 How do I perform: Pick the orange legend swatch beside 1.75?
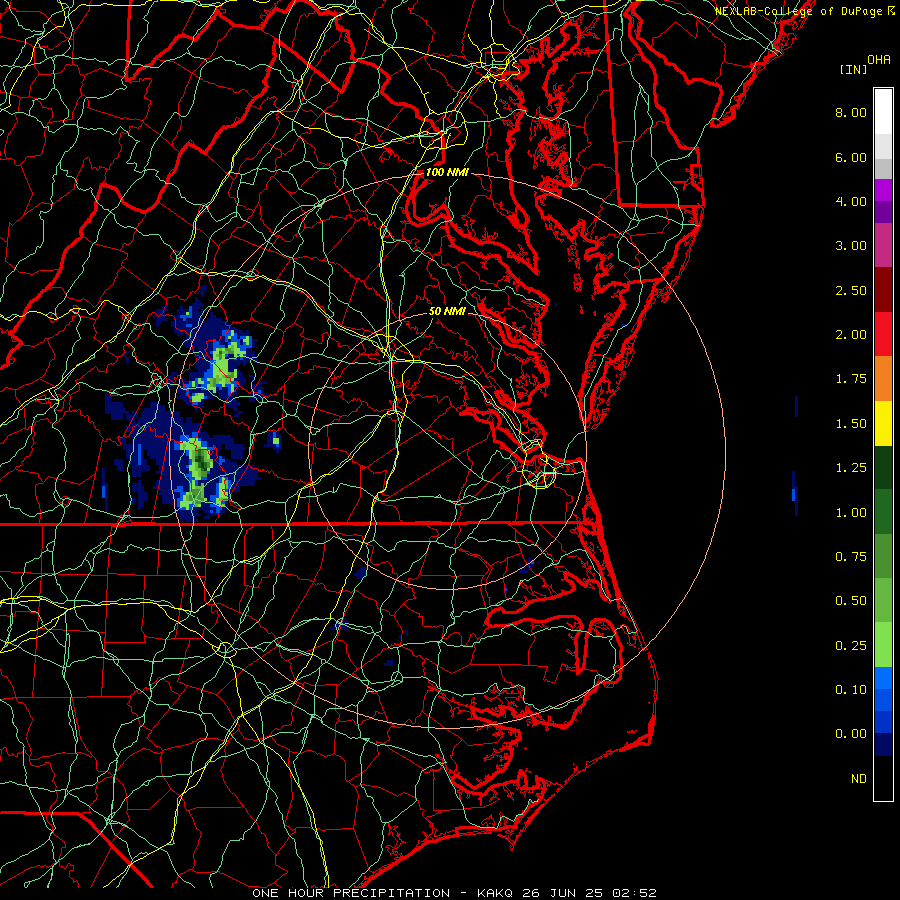coord(883,379)
